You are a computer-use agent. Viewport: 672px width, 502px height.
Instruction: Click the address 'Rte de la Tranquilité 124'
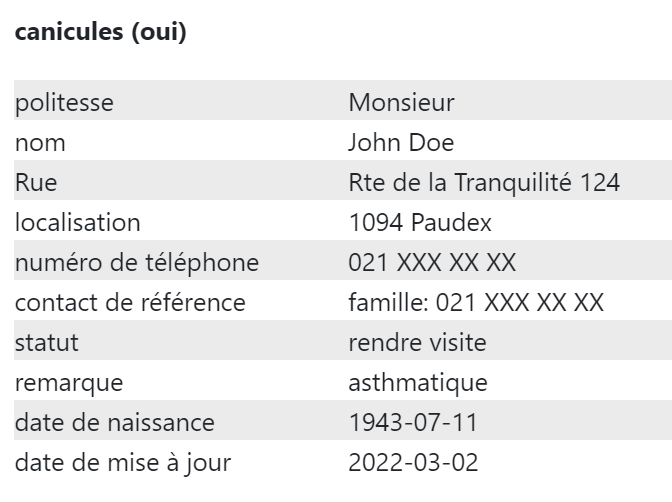point(484,183)
